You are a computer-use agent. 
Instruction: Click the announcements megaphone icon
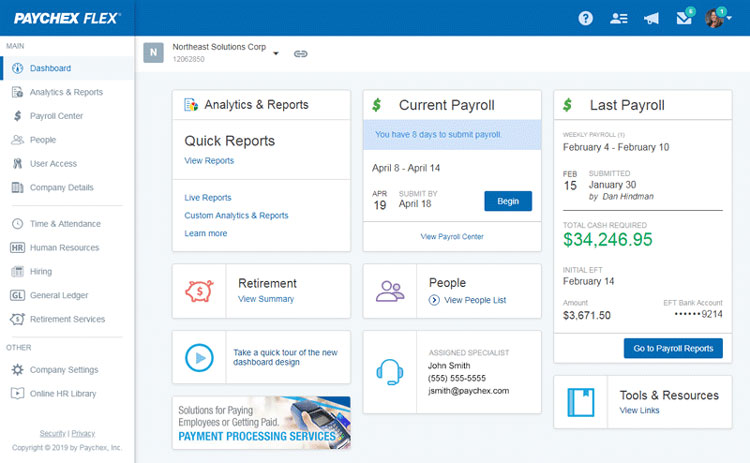[651, 18]
